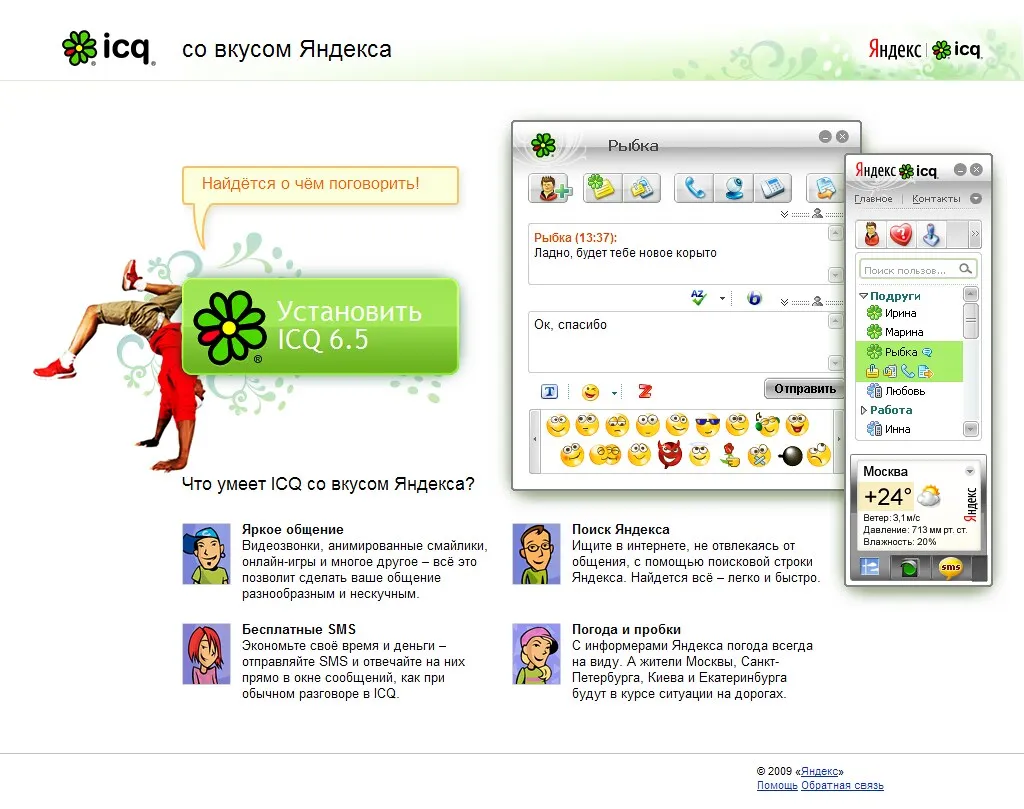
Task: Collapse the Подруги contact group
Action: pos(863,296)
